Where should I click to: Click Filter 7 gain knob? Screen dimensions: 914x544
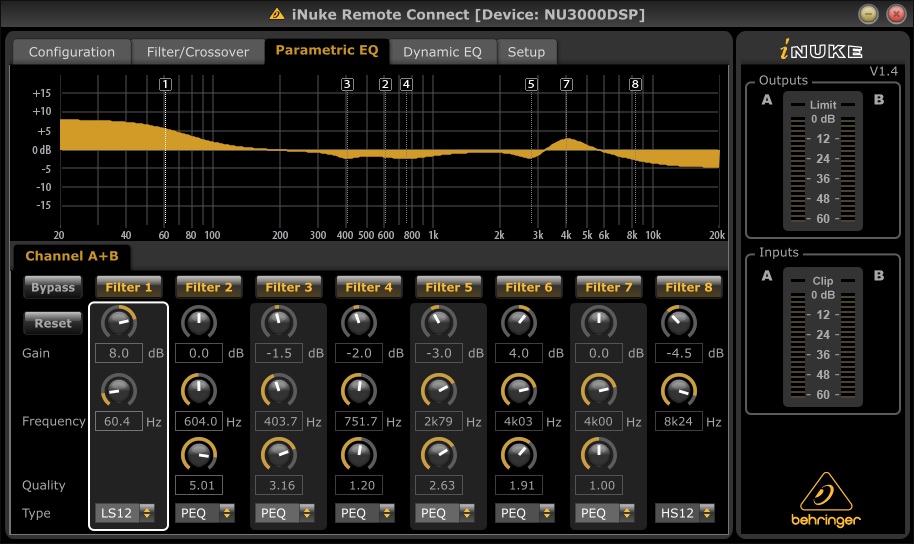click(x=599, y=322)
